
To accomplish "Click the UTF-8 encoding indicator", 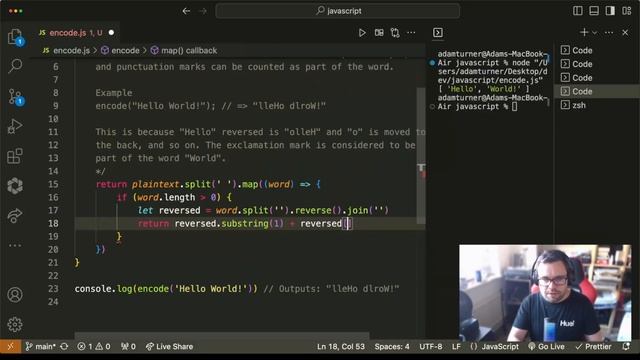I will point(431,347).
